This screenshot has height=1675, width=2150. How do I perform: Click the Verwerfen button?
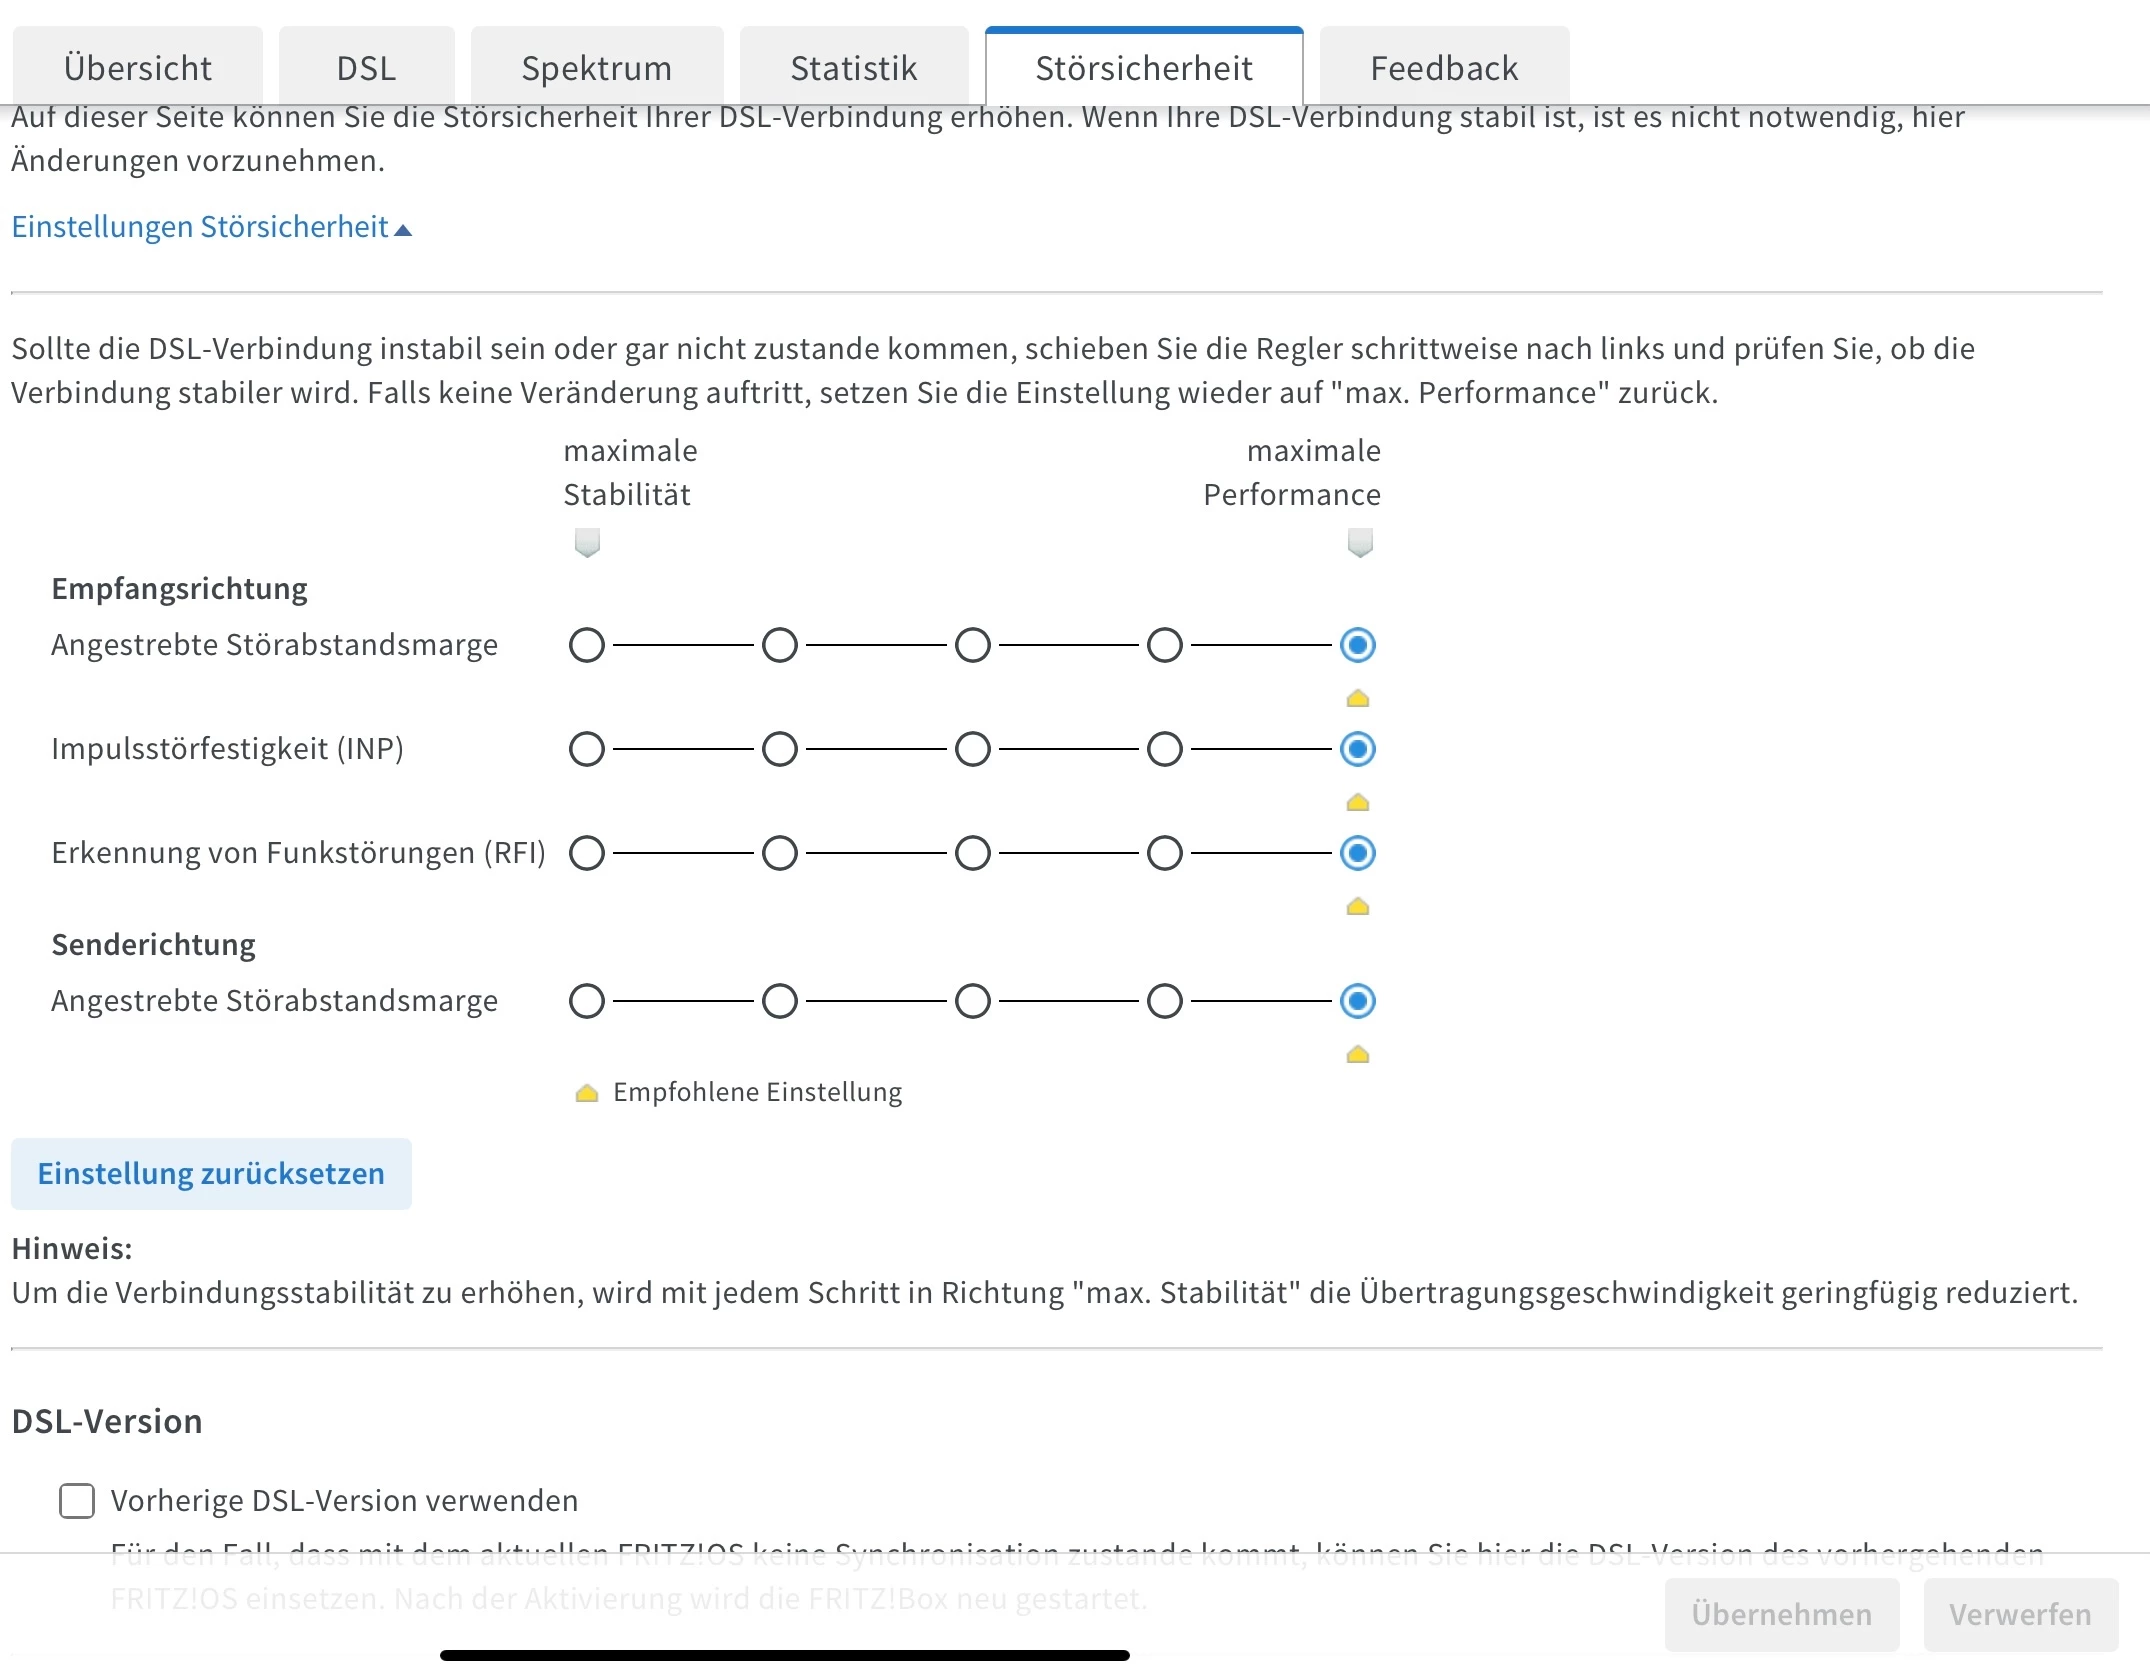tap(2019, 1614)
